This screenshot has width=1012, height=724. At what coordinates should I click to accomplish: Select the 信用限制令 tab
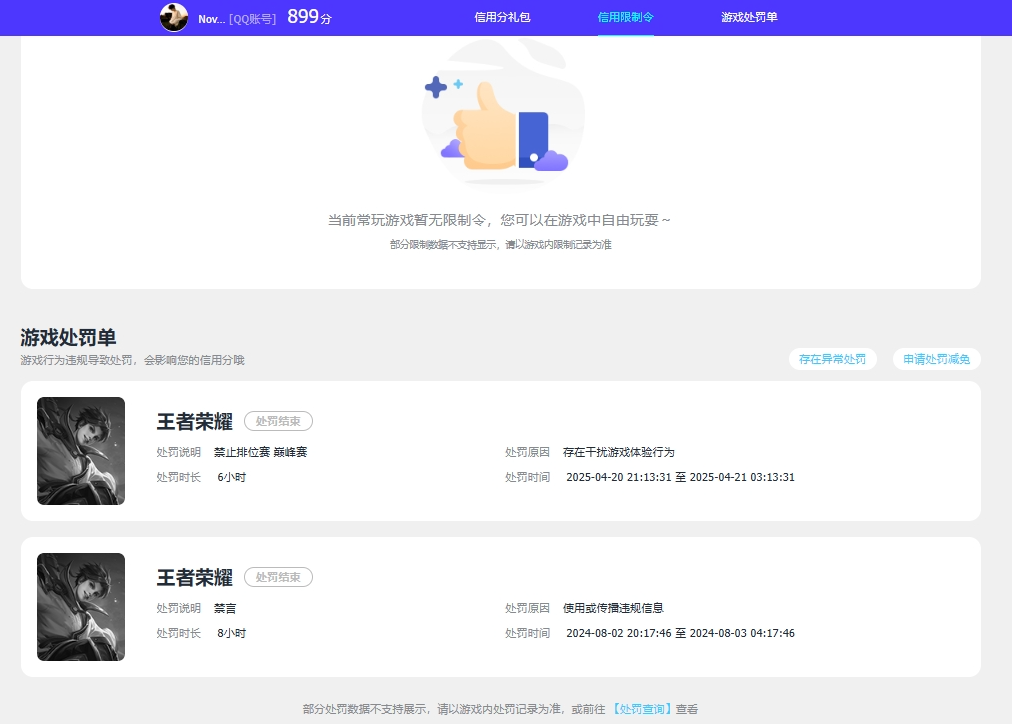point(625,17)
